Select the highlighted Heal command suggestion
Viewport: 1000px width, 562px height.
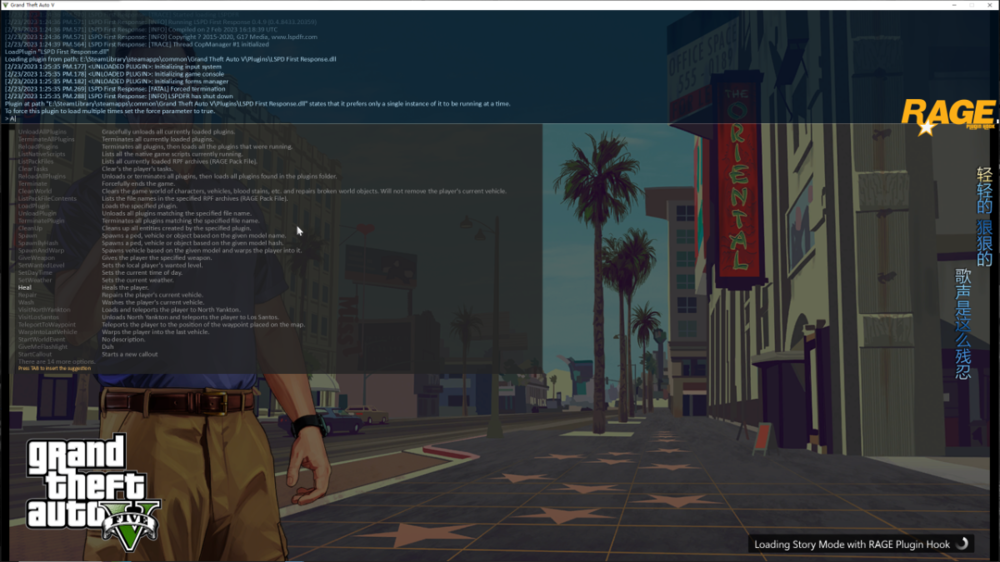point(25,288)
